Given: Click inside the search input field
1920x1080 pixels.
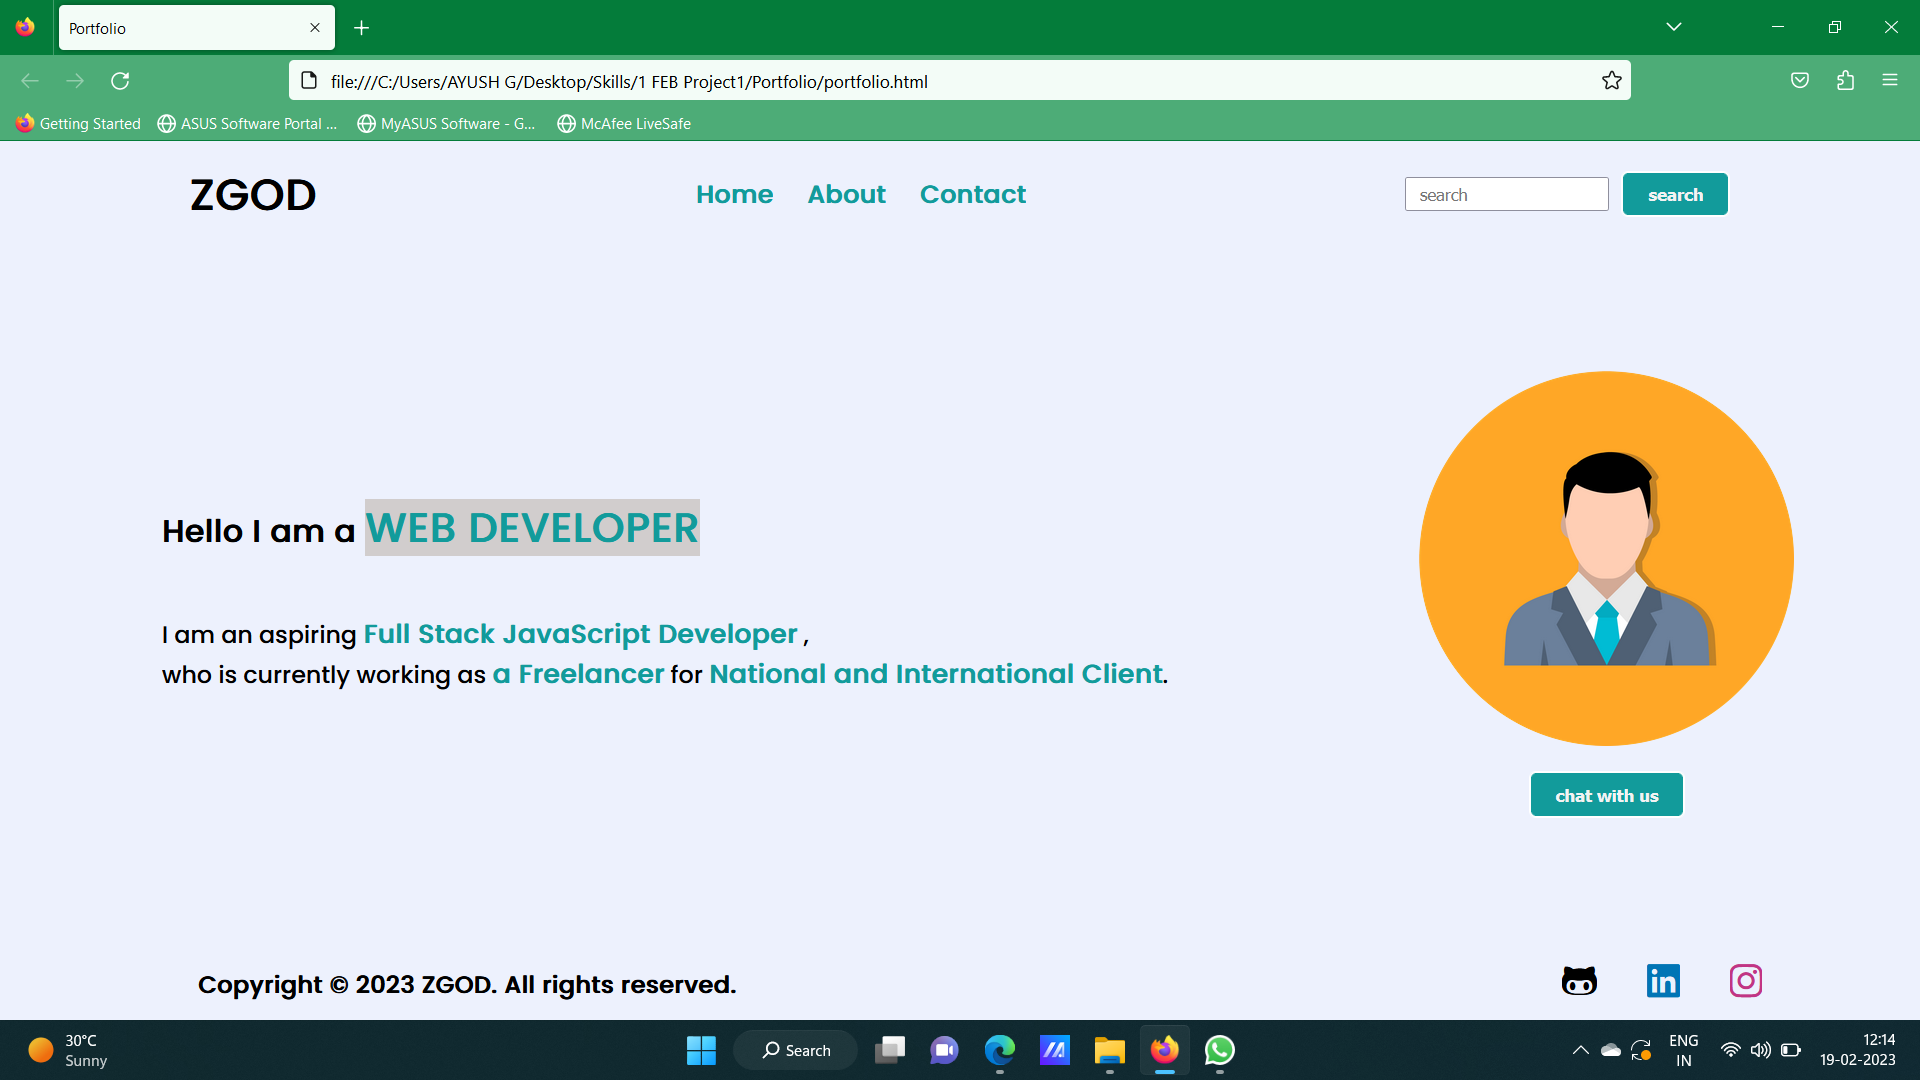Looking at the screenshot, I should (1506, 194).
